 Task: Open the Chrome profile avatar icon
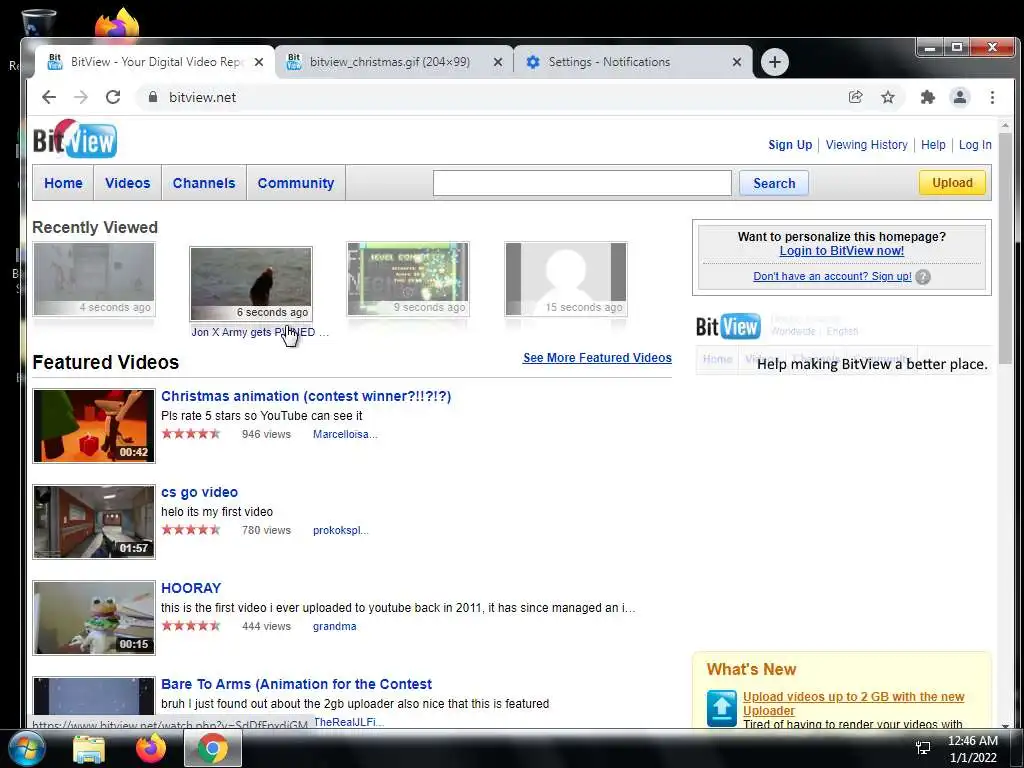pos(959,97)
